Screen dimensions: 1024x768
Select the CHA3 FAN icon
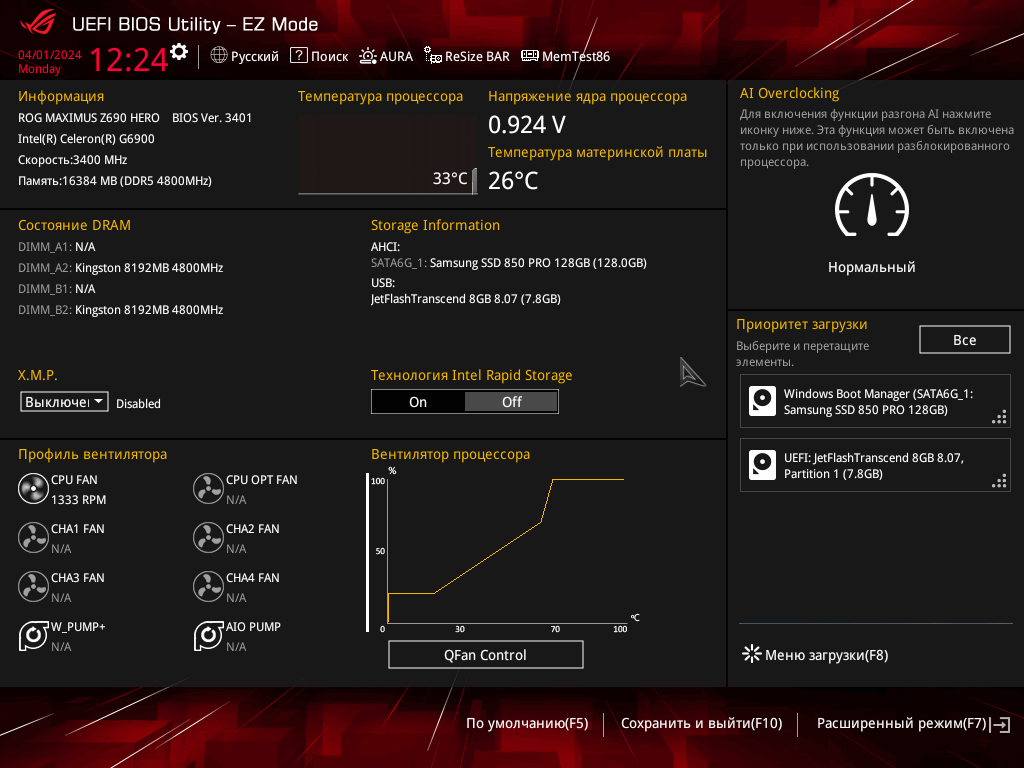(x=33, y=587)
